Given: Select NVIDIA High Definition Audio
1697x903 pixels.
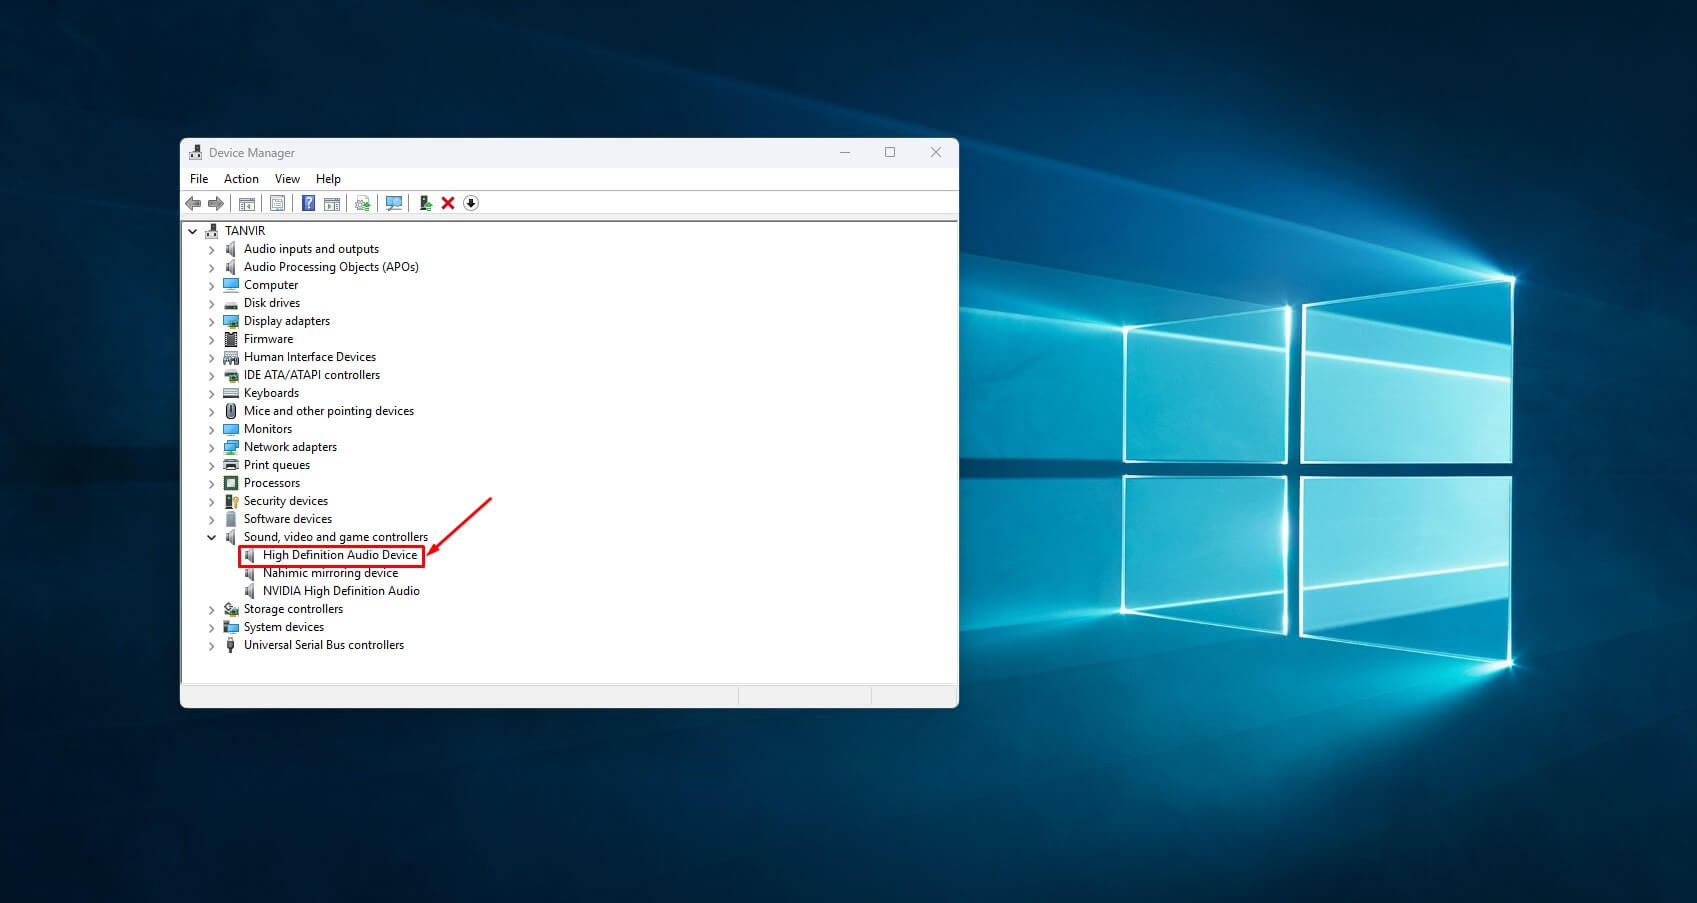Looking at the screenshot, I should tap(341, 591).
